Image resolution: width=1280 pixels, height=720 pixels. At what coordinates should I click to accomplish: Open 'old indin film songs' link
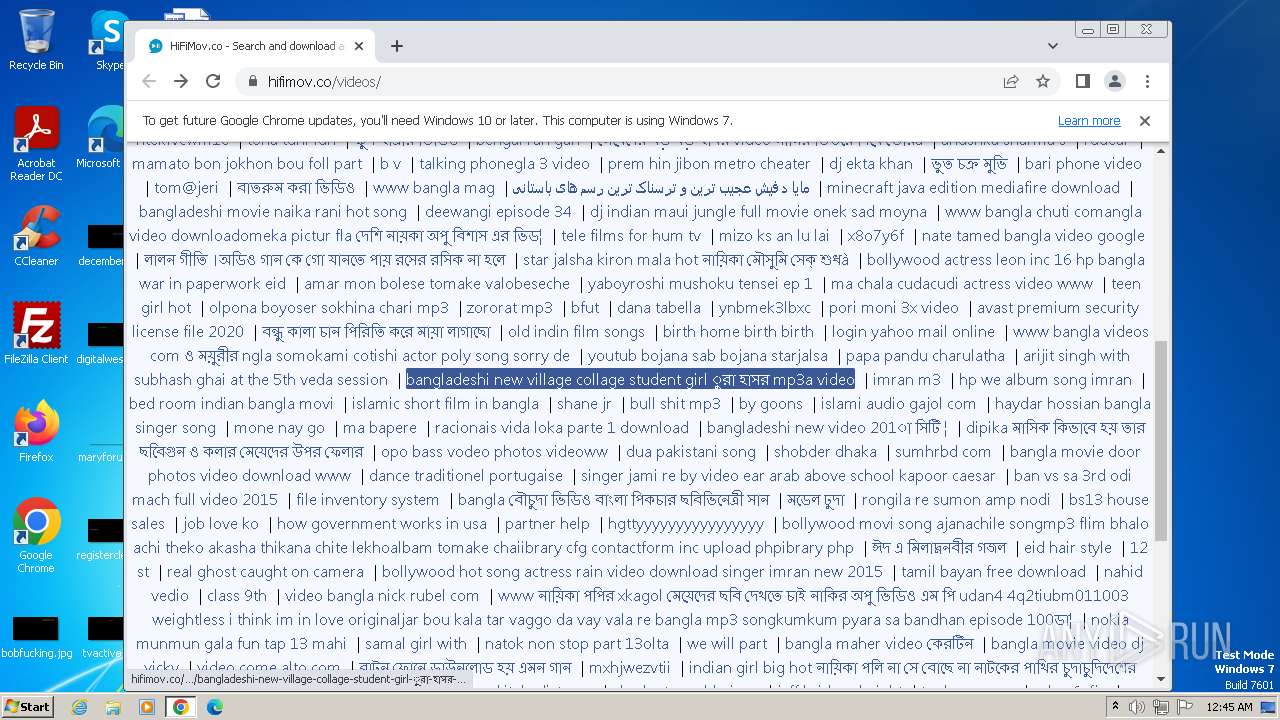click(x=576, y=332)
